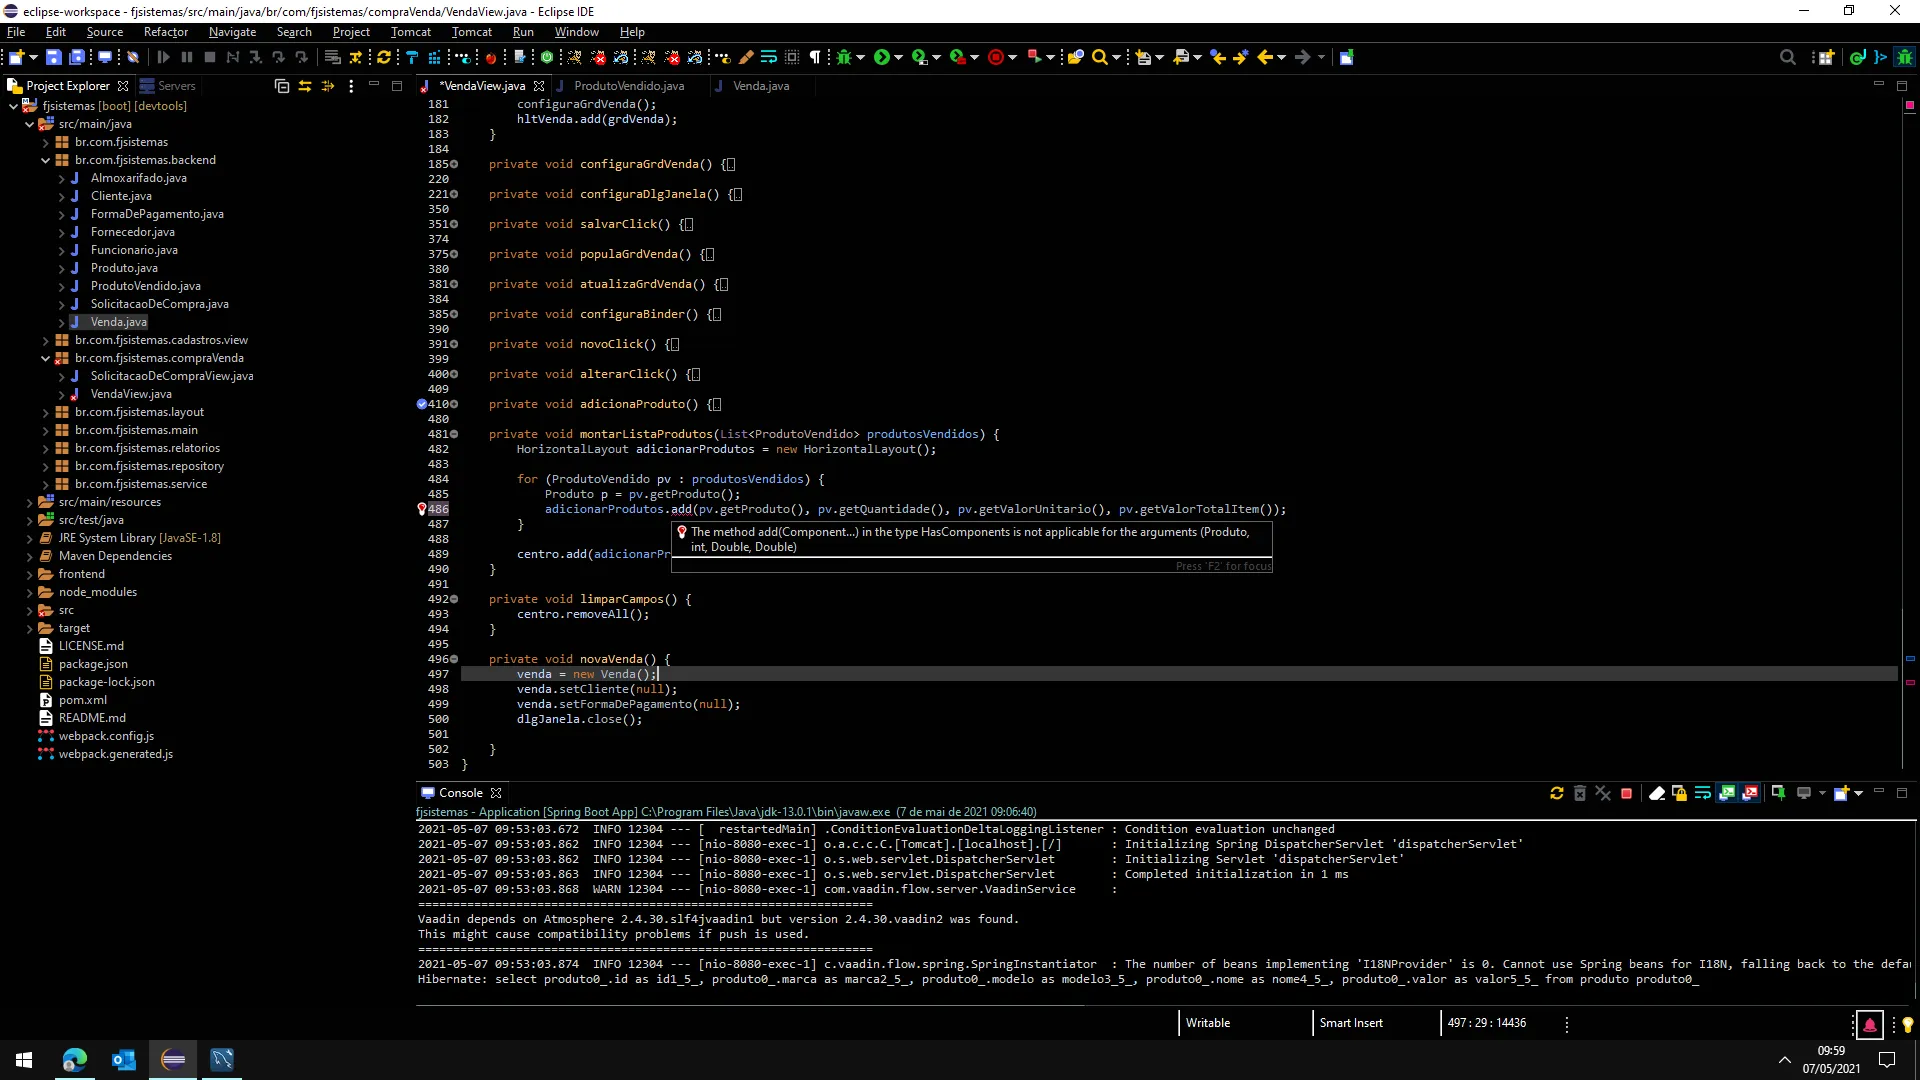Image resolution: width=1920 pixels, height=1080 pixels.
Task: Toggle Word Wrap in Console toolbar
Action: [x=1702, y=793]
